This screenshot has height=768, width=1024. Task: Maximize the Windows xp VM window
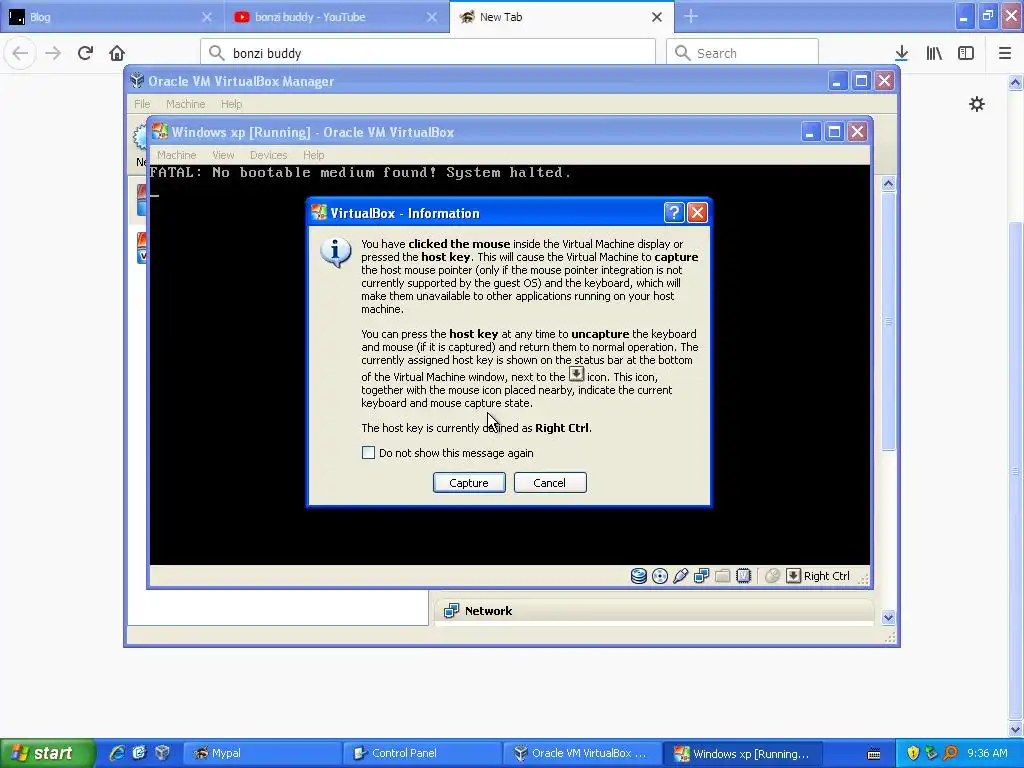(x=834, y=132)
